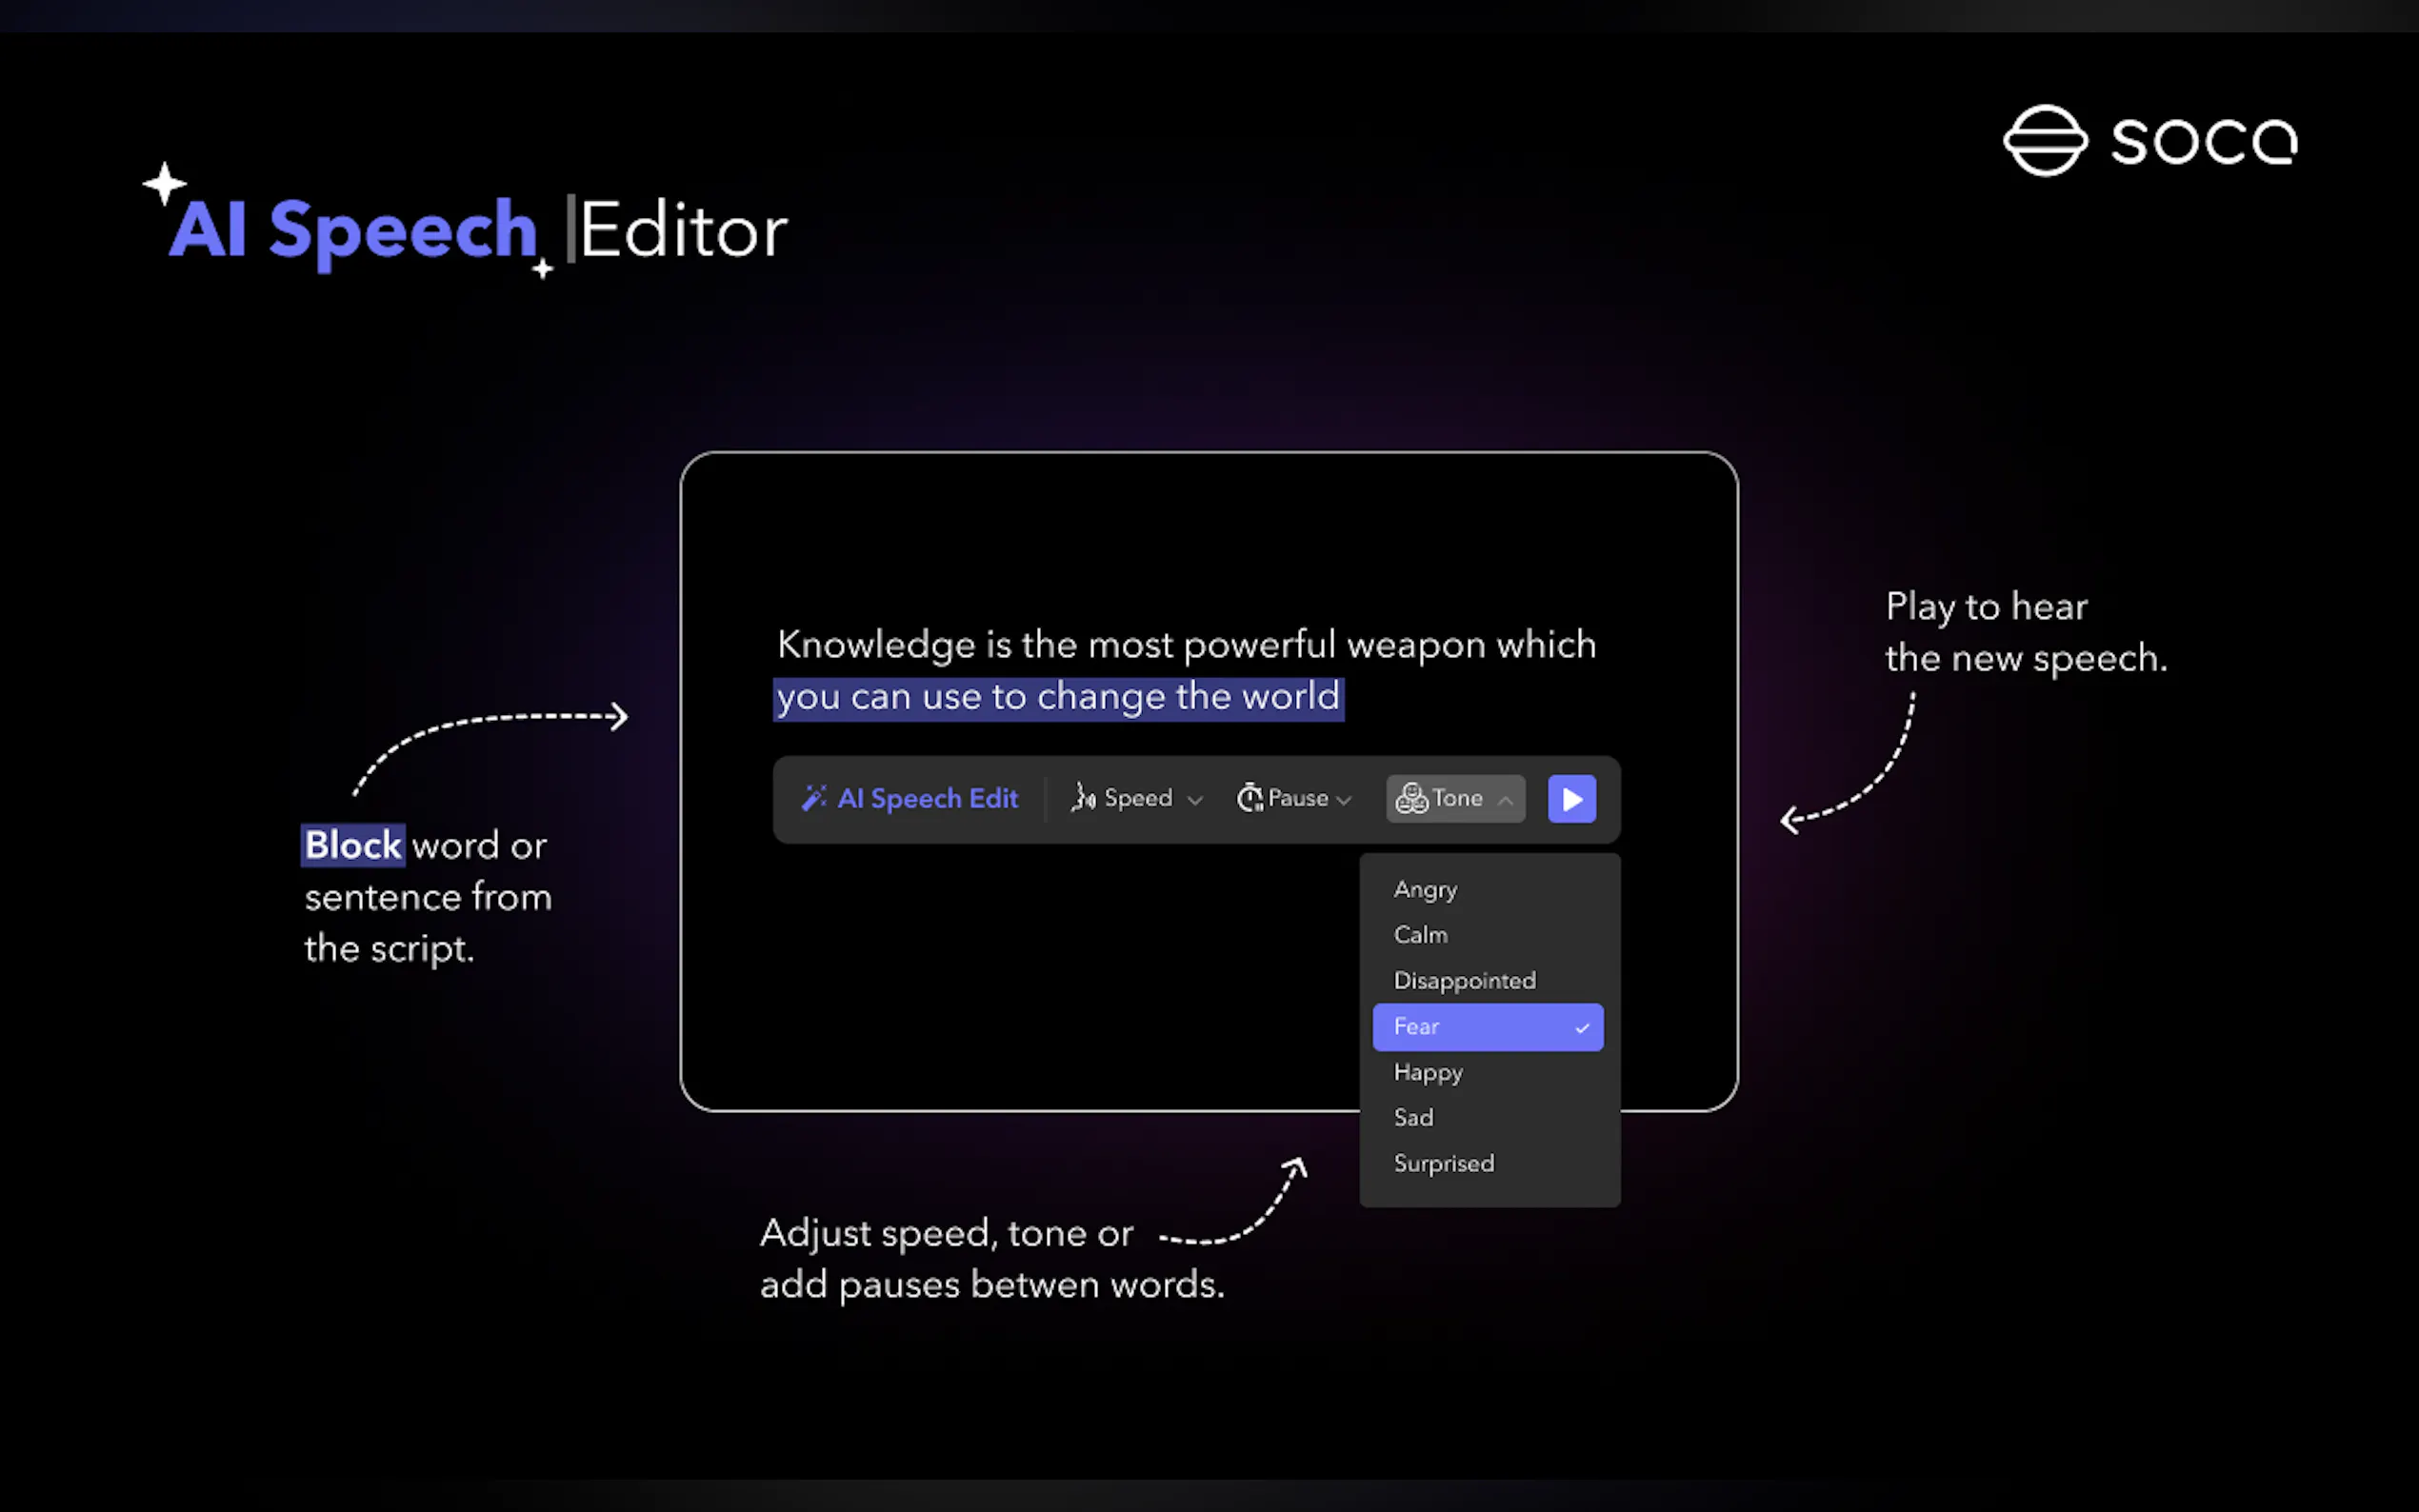Viewport: 2419px width, 1512px height.
Task: Choose the Happy tone option
Action: [x=1427, y=1072]
